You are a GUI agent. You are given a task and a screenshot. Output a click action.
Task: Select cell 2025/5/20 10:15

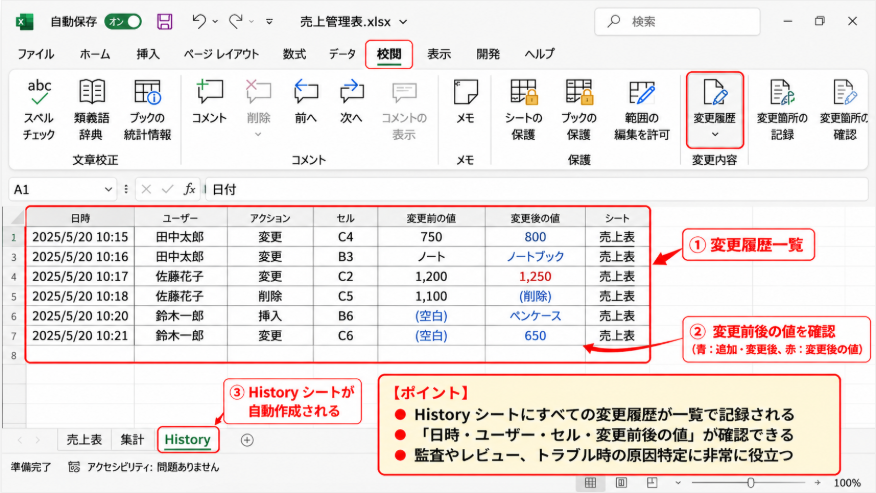80,237
